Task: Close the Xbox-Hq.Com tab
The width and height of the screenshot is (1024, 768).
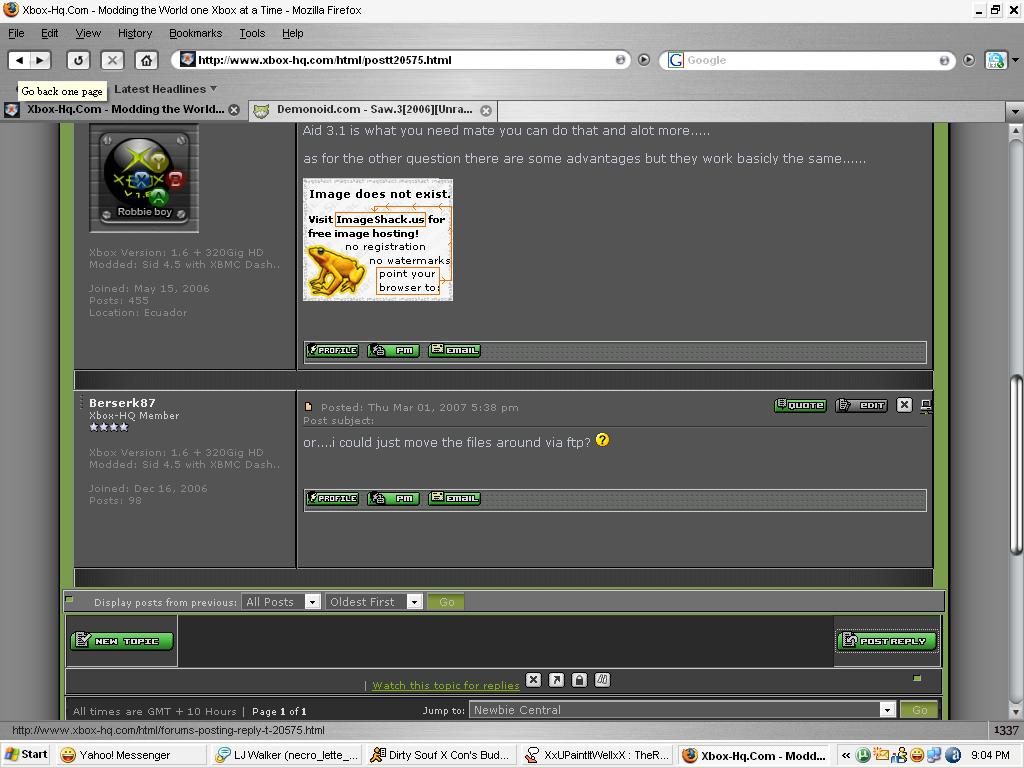Action: 234,110
